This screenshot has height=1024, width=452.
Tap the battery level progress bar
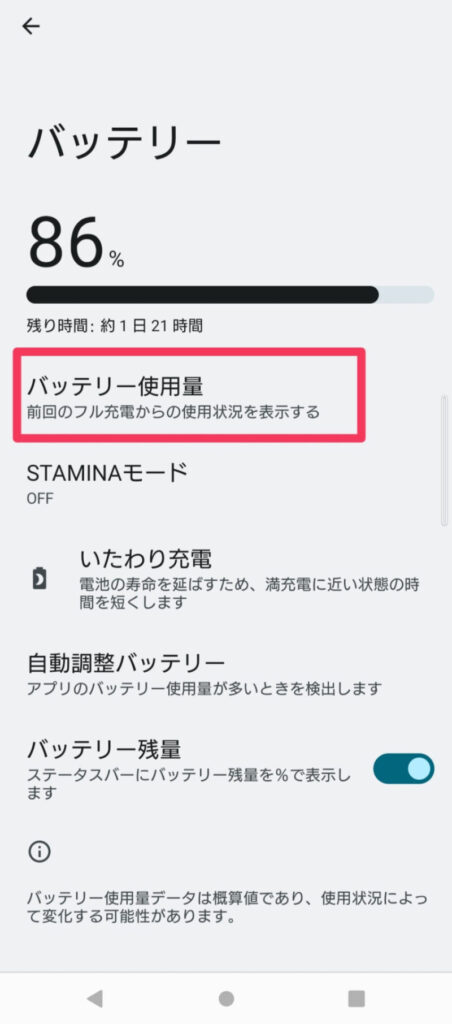point(230,295)
